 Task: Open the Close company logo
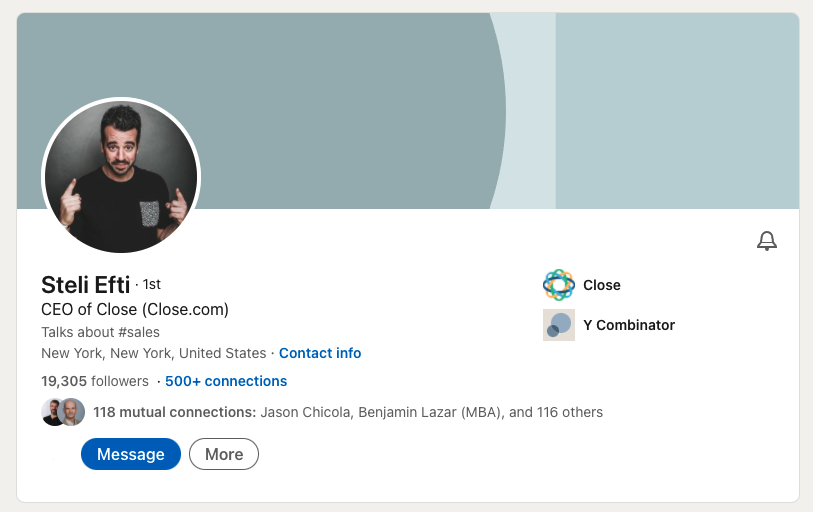point(558,285)
